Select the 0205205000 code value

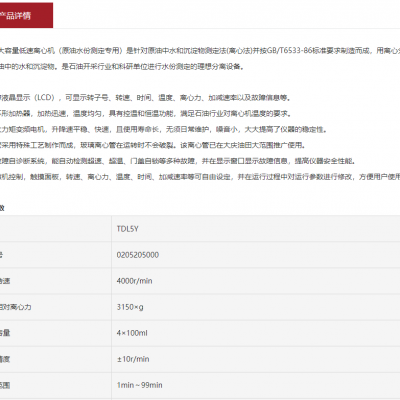click(x=138, y=255)
